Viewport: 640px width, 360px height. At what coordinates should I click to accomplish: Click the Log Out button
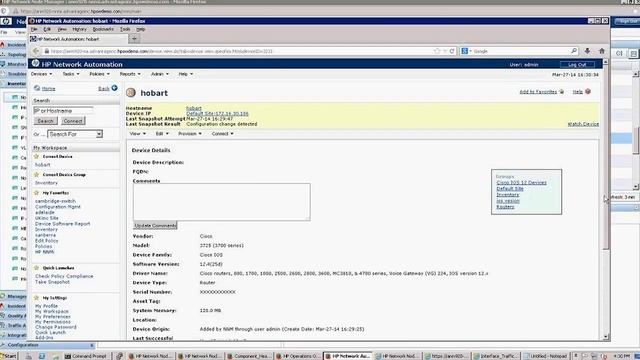point(577,64)
